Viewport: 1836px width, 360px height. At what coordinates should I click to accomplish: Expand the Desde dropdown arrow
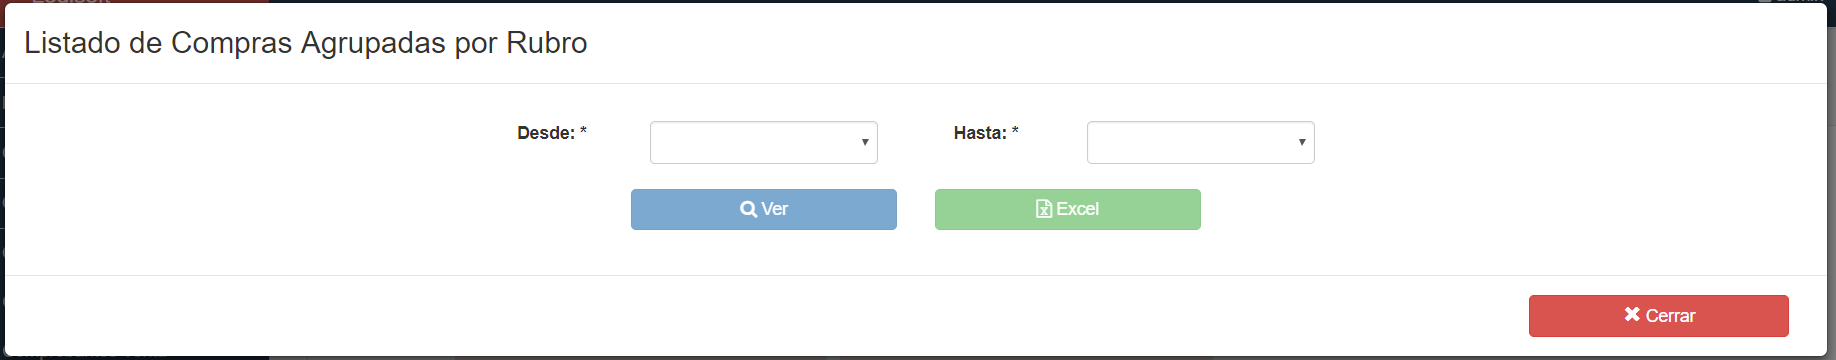tap(865, 142)
